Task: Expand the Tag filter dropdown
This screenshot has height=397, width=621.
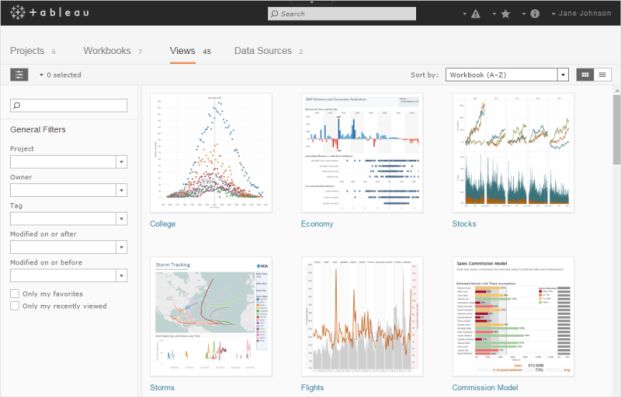Action: point(121,219)
